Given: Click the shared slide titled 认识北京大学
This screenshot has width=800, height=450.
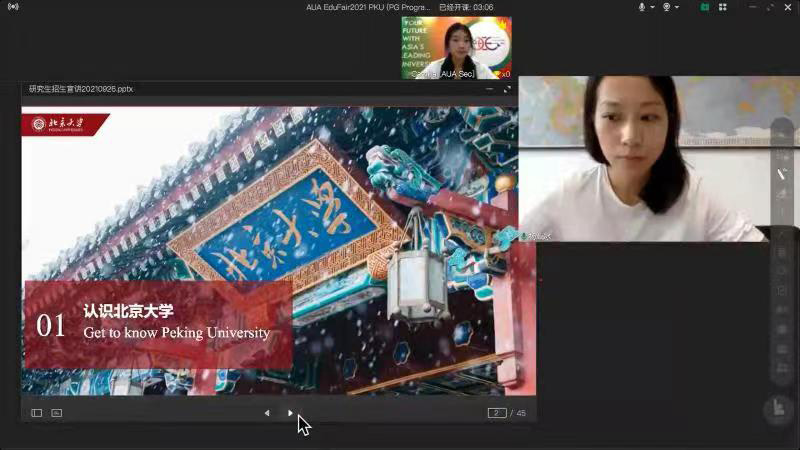Looking at the screenshot, I should coord(279,251).
